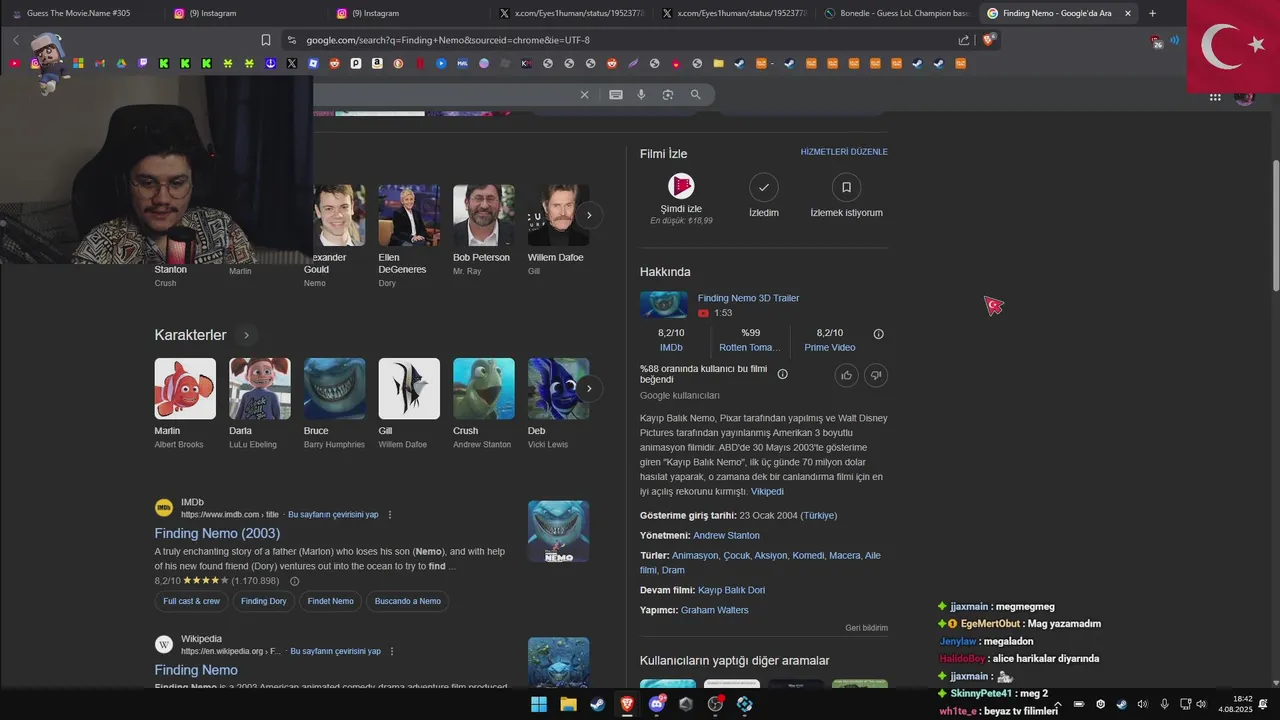The height and width of the screenshot is (720, 1280).
Task: Translate the IMDb page with Bu sayfanın çevirisini yap
Action: (x=333, y=514)
